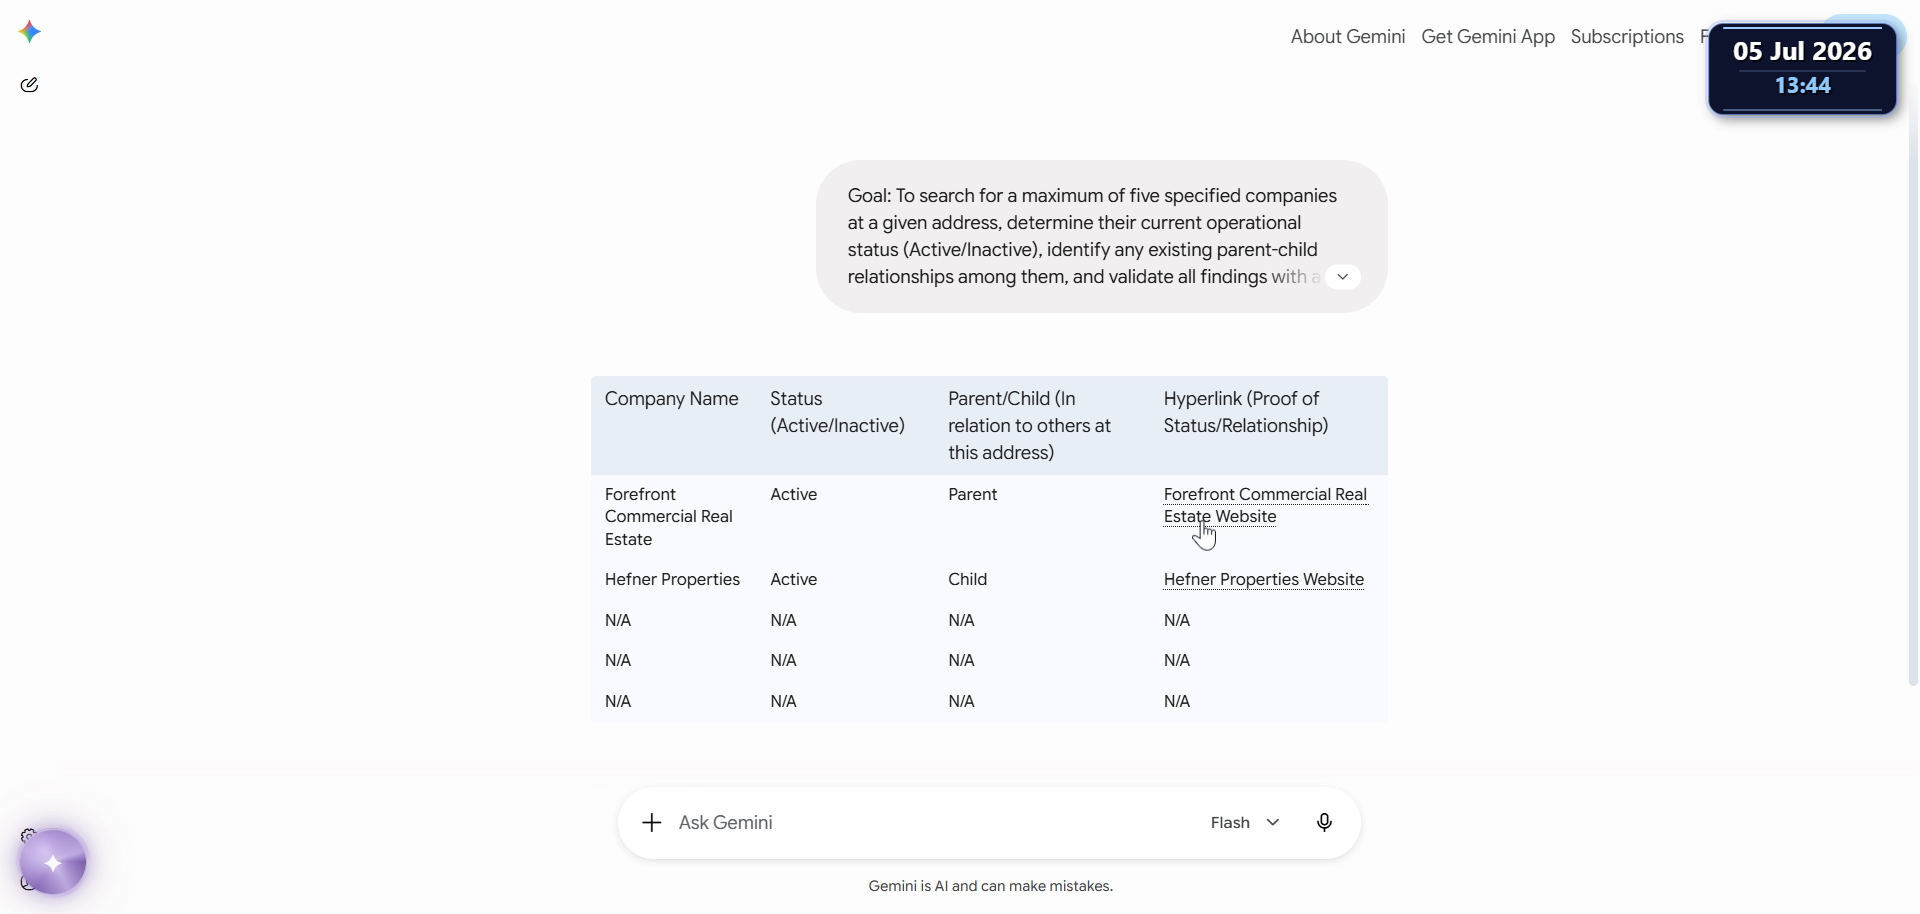The image size is (1920, 914).
Task: Click the purple floating sparkle assistant button
Action: click(x=53, y=862)
